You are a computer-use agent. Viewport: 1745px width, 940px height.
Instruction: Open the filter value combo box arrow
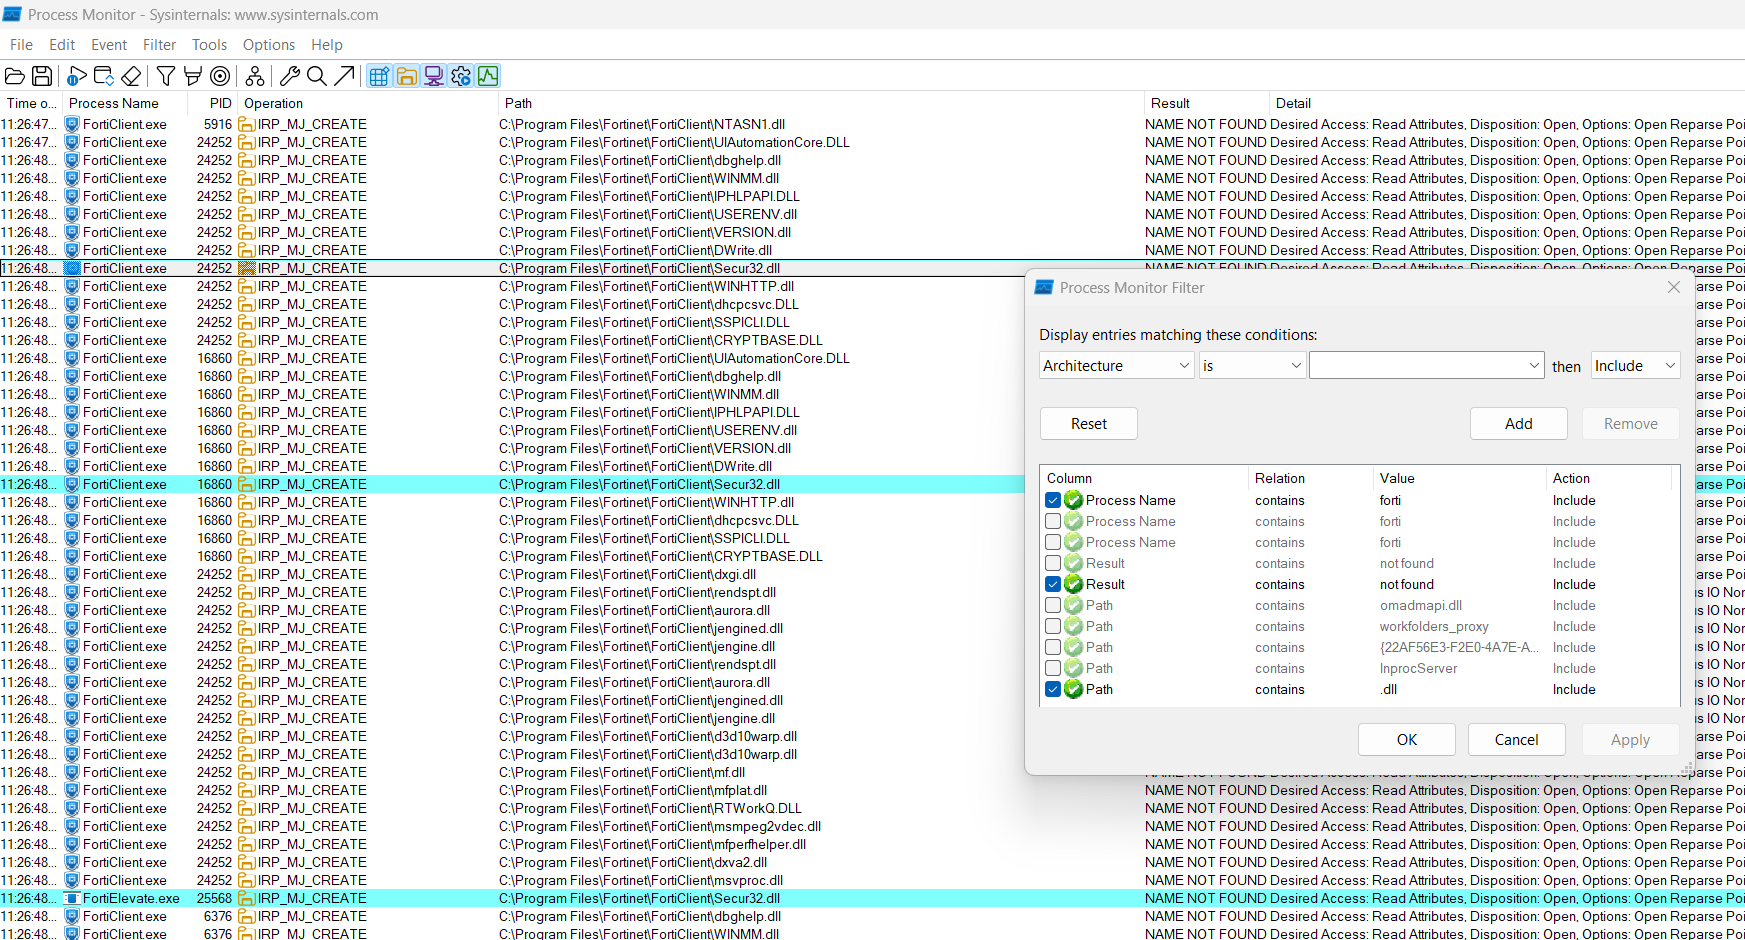[1534, 366]
